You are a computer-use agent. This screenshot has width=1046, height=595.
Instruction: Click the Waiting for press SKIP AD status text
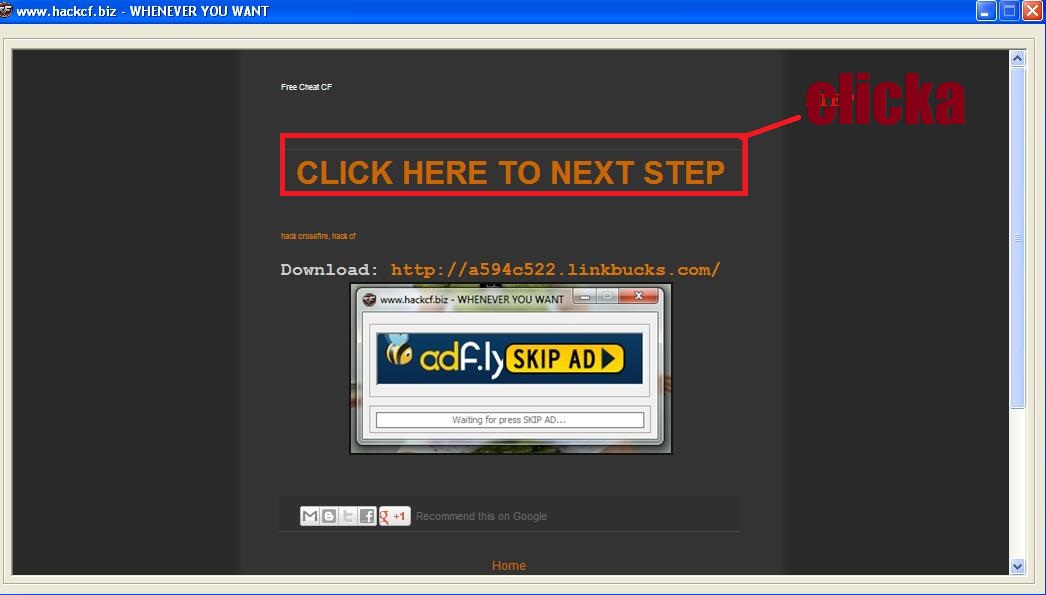pyautogui.click(x=509, y=420)
